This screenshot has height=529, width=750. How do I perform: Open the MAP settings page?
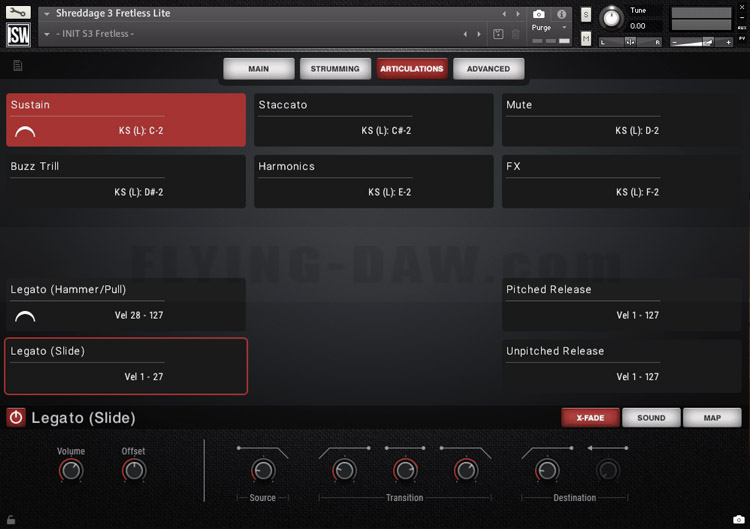click(712, 418)
